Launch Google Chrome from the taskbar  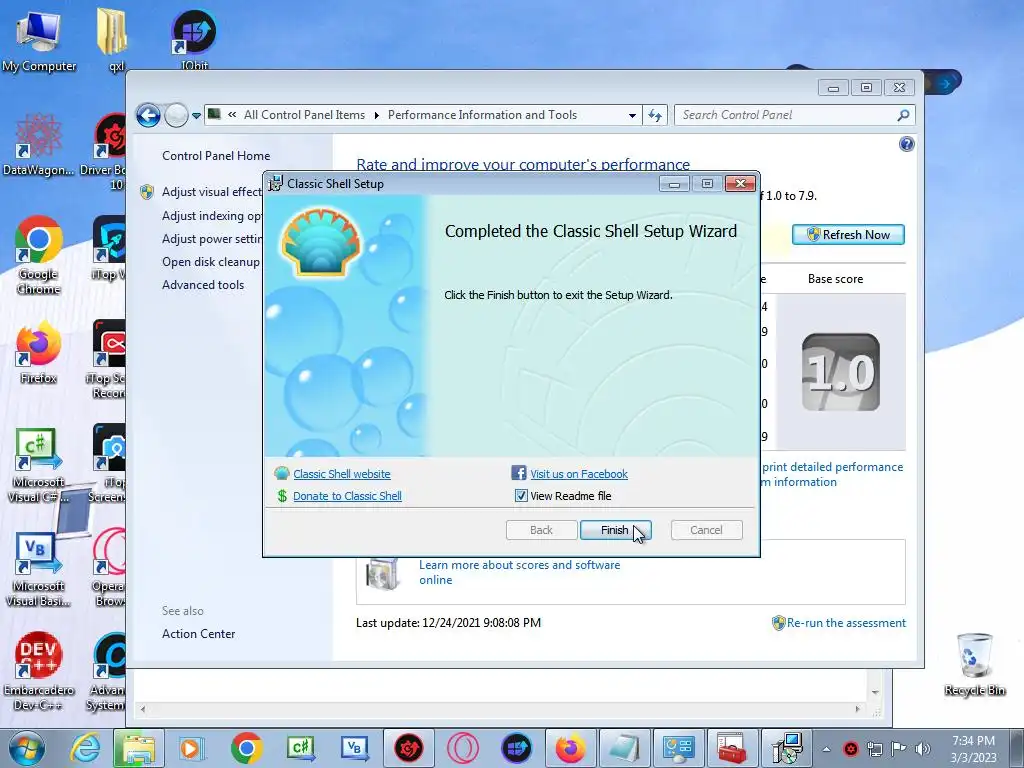246,748
